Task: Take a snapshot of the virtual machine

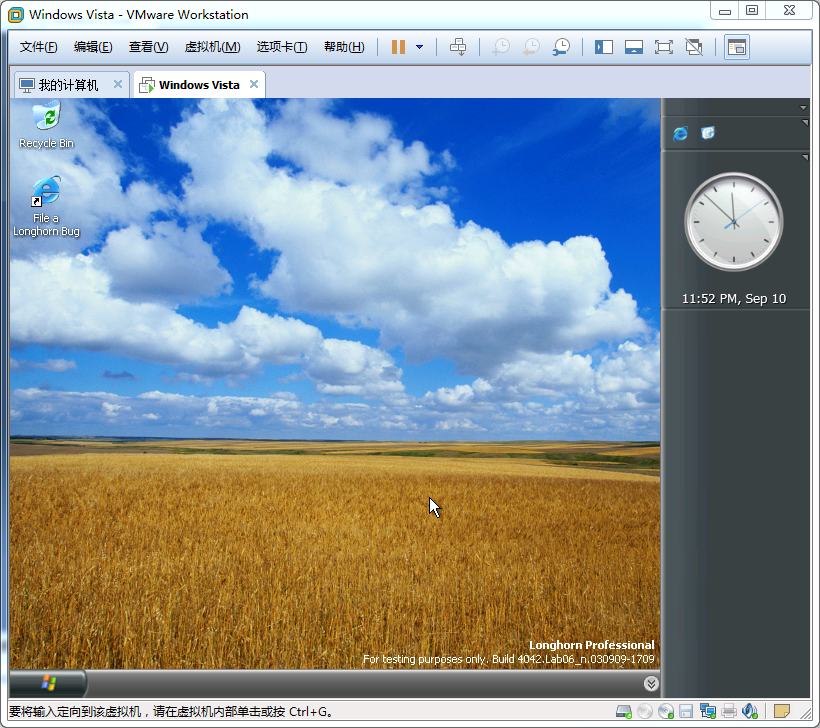Action: click(501, 47)
